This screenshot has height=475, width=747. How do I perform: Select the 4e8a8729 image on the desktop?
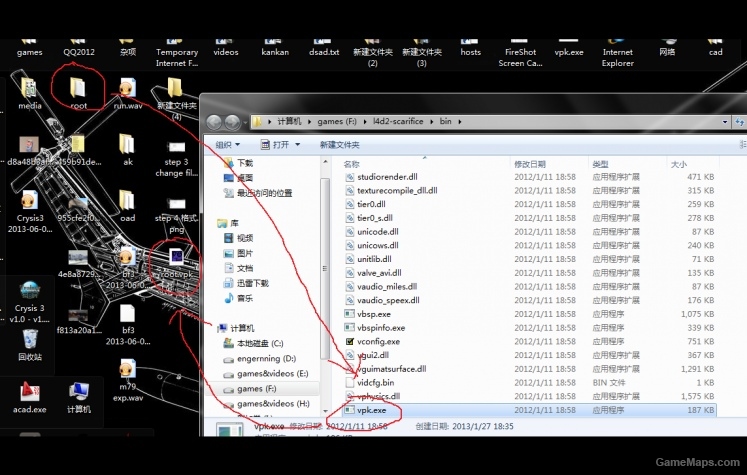[x=79, y=263]
